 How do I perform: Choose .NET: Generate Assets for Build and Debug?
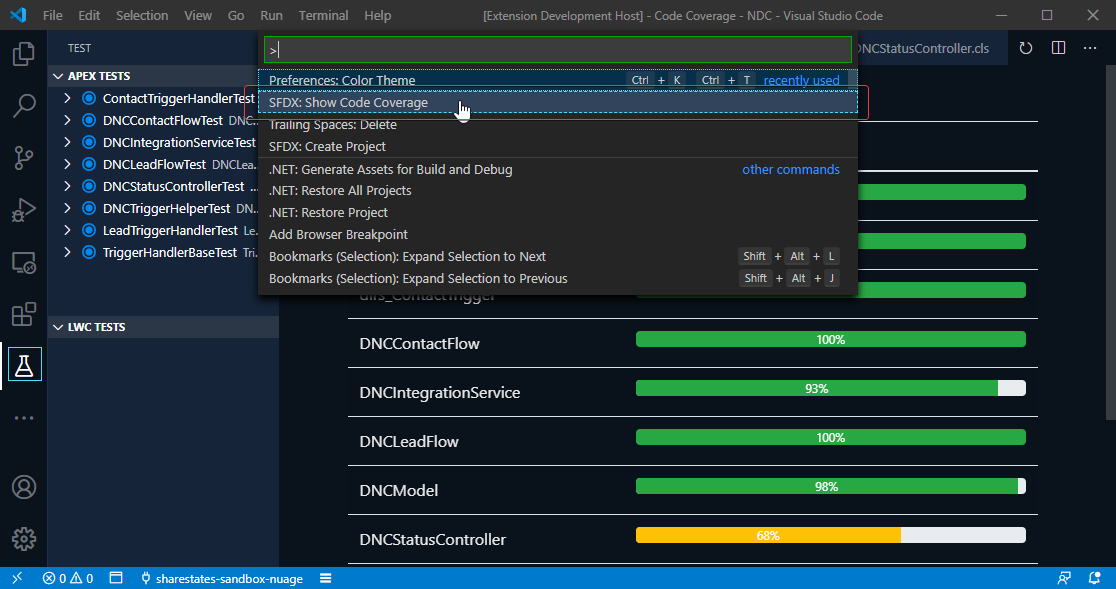point(557,169)
